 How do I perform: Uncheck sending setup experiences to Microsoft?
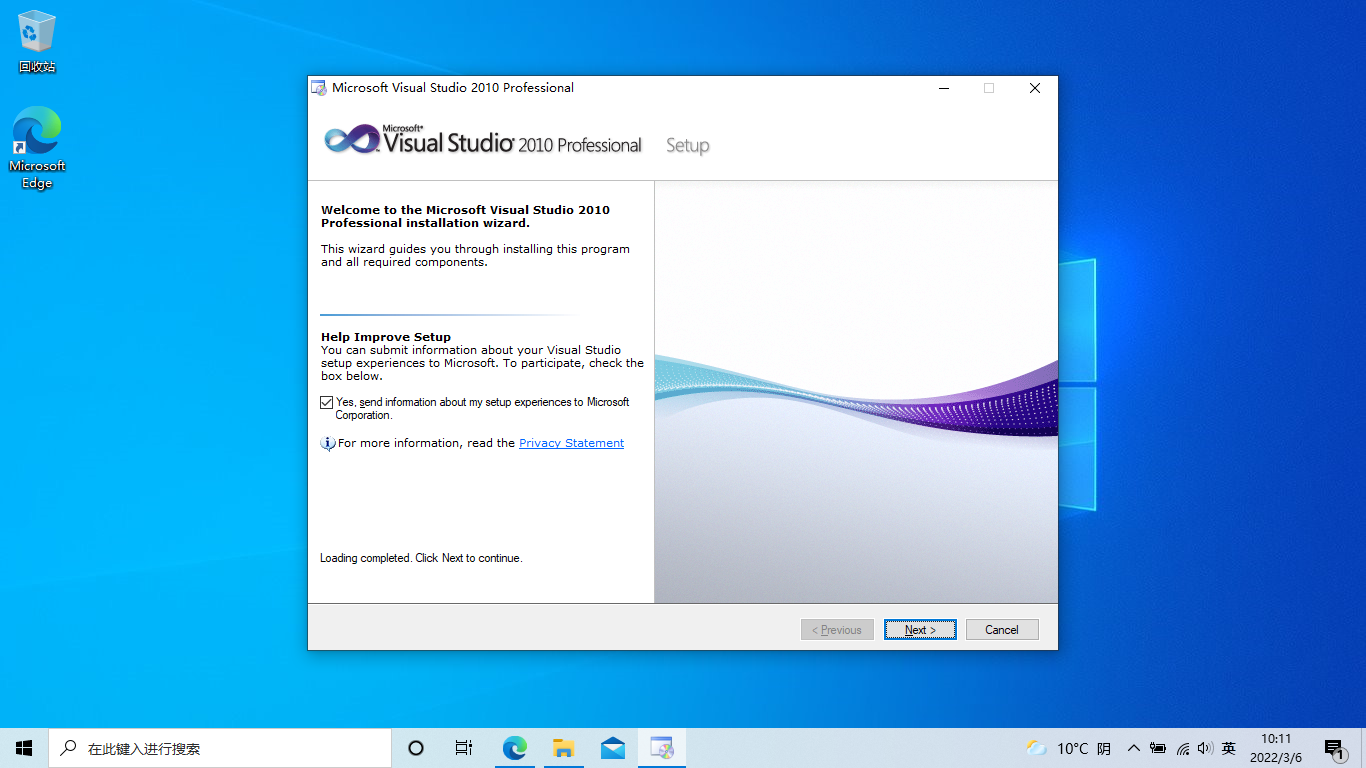326,402
